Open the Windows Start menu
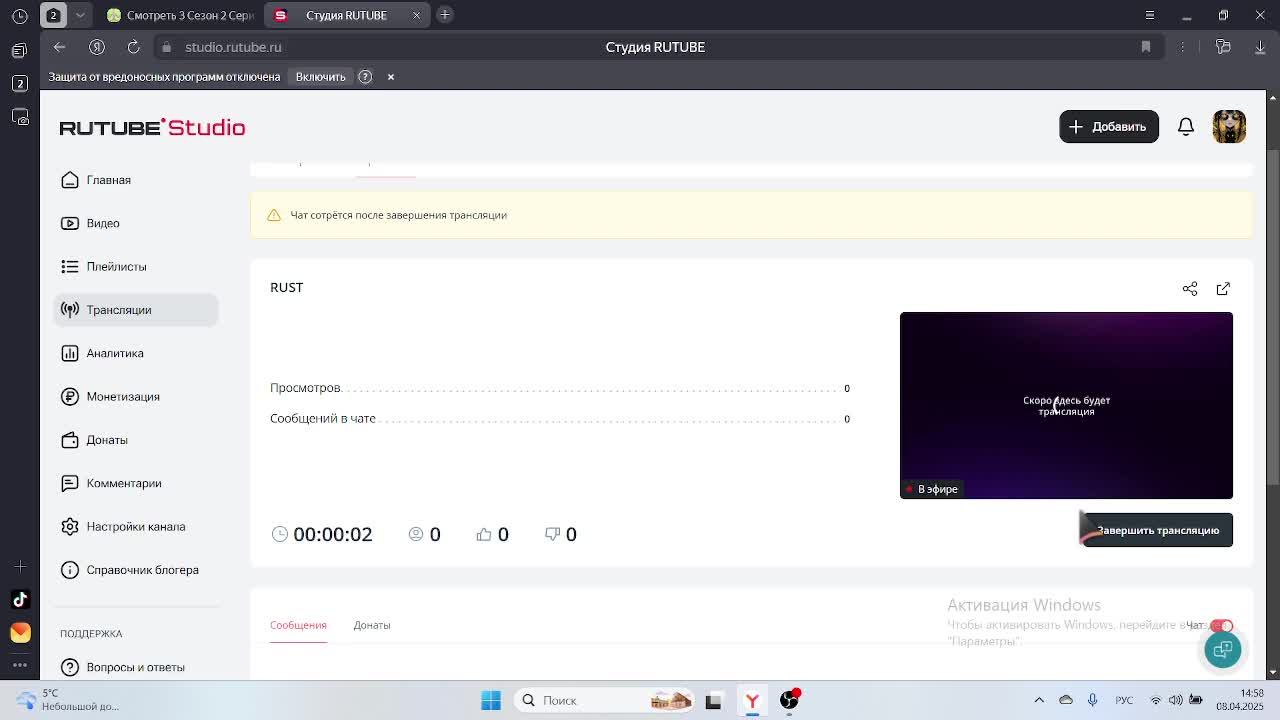 pos(491,700)
